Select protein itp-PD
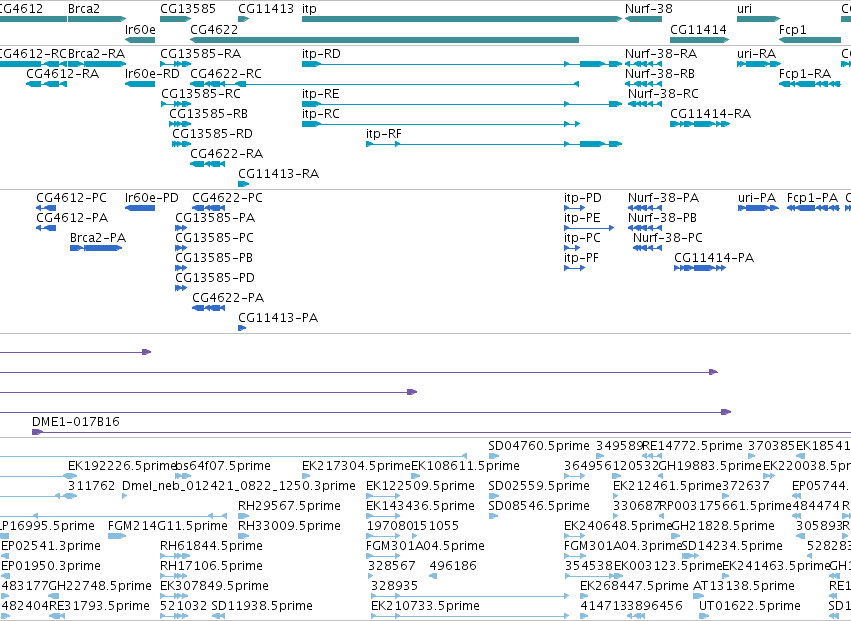 click(x=575, y=208)
